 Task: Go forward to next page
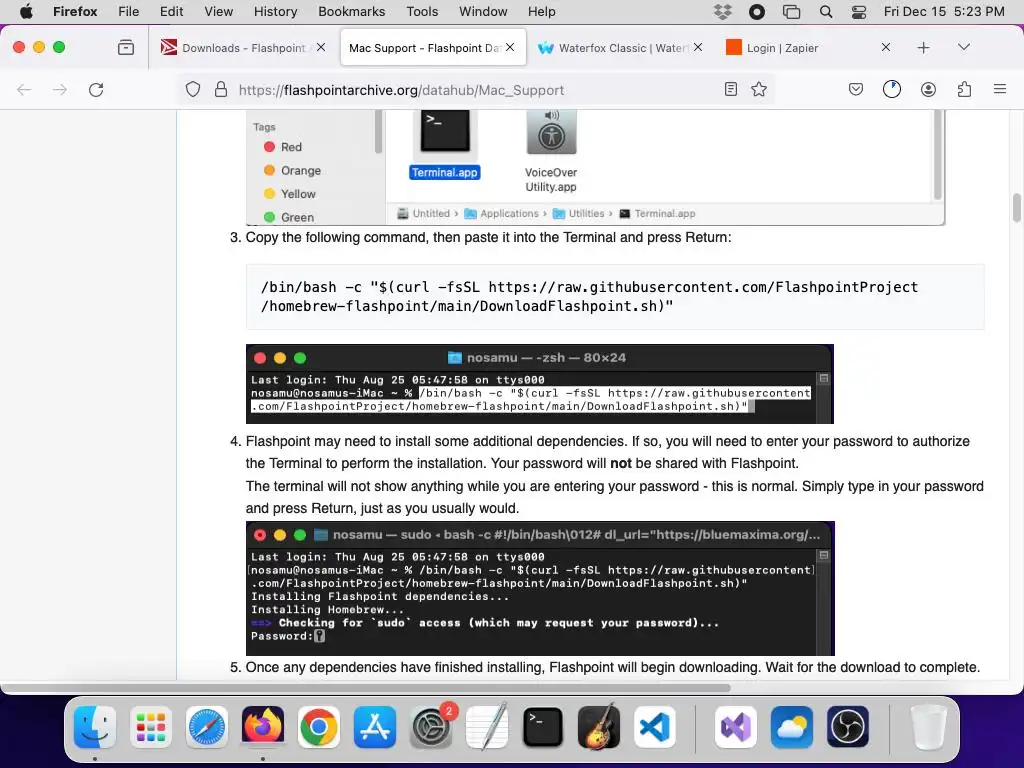(60, 89)
